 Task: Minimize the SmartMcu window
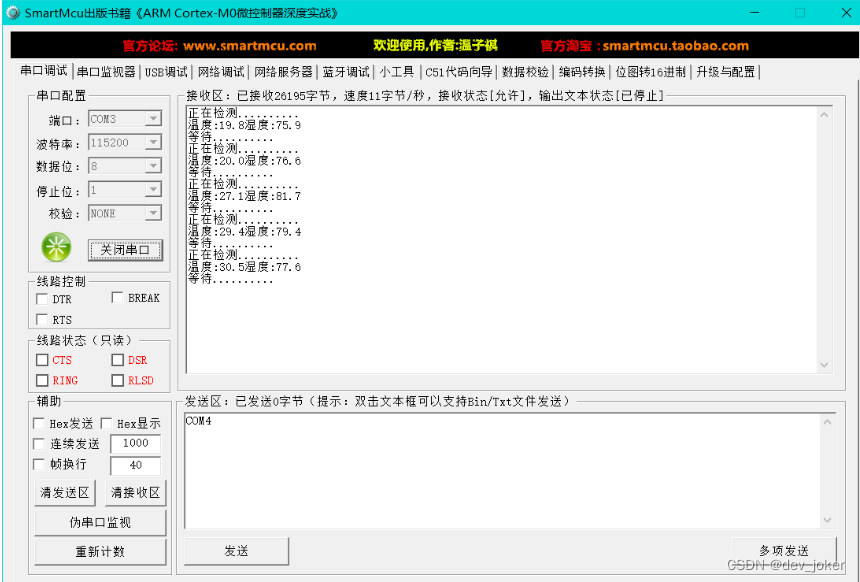pos(755,12)
